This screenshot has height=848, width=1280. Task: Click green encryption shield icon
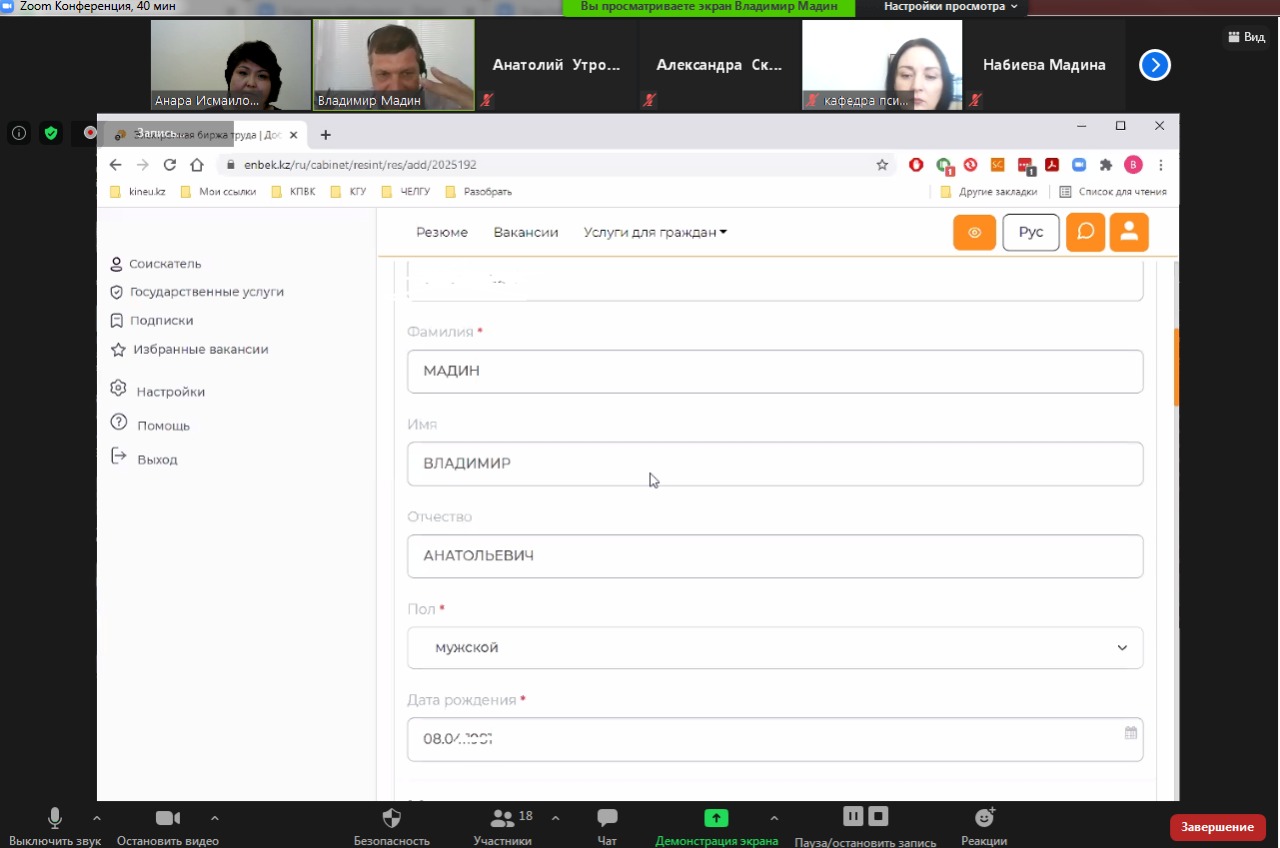point(51,132)
